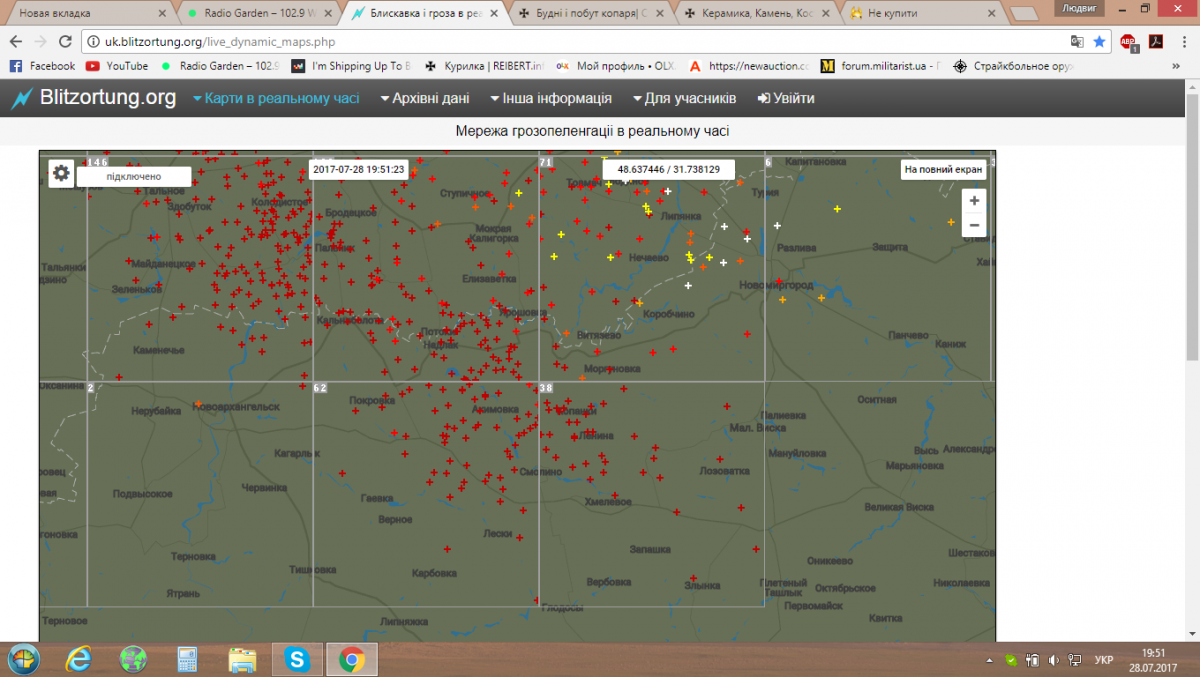
Task: Click the timestamp '2017-07-28 19:51:23' box
Action: [359, 169]
